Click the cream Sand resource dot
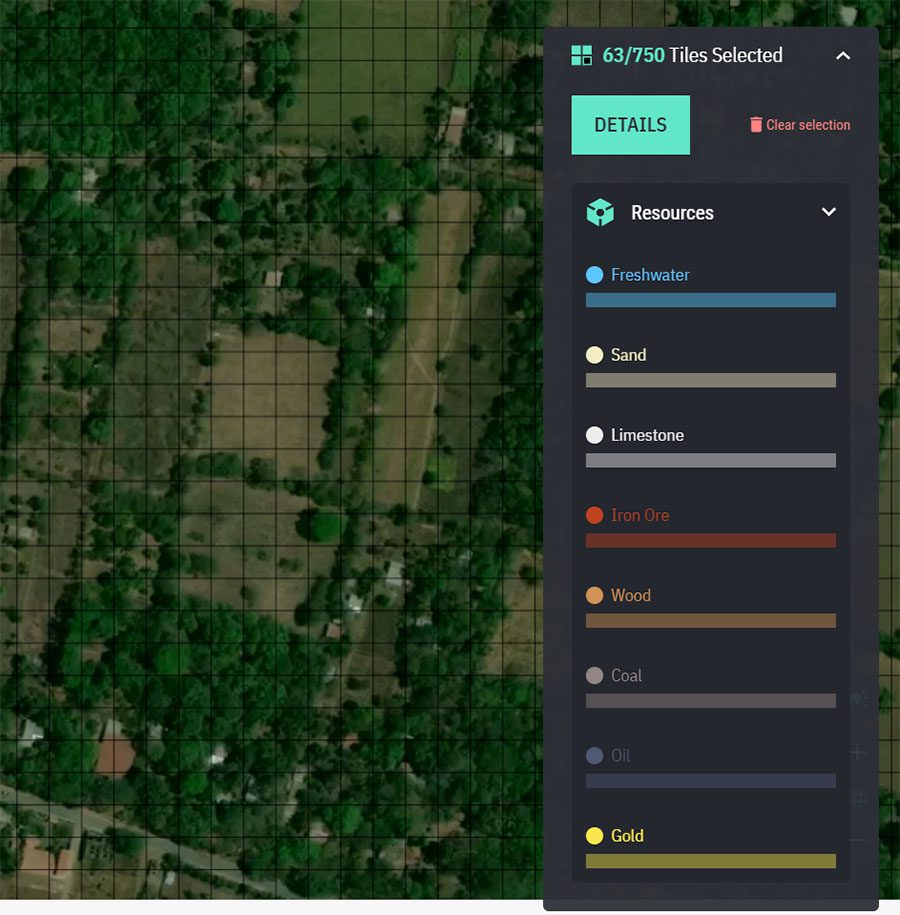Viewport: 900px width, 915px height. (x=594, y=355)
